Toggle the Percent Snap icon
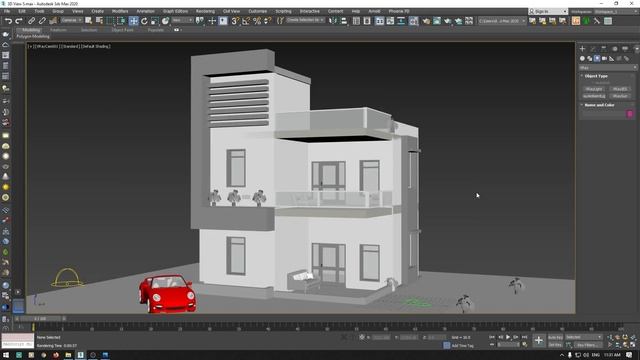This screenshot has height=360, width=640. coord(257,21)
